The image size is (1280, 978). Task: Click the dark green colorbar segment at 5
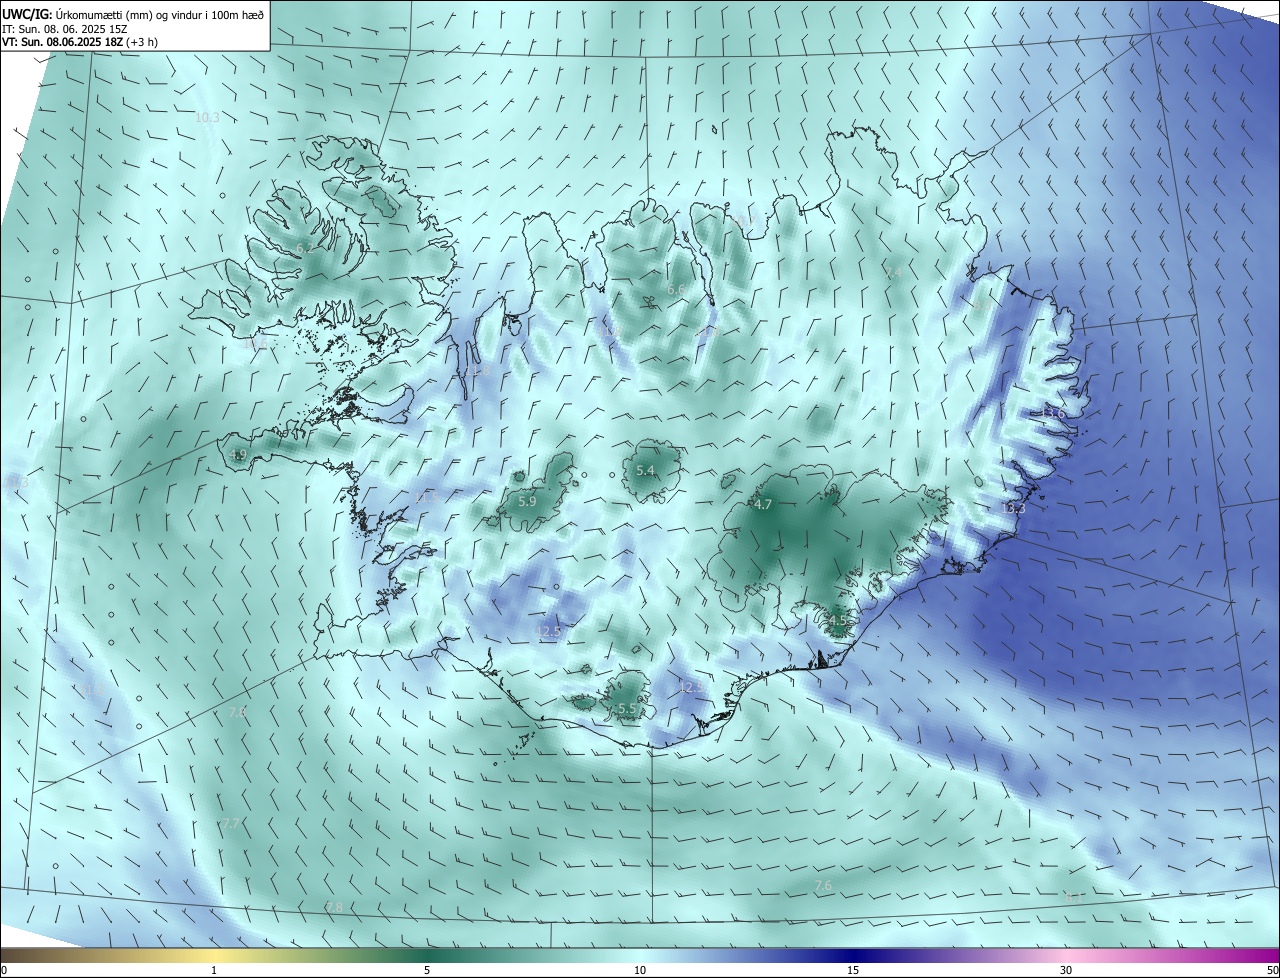pos(427,955)
